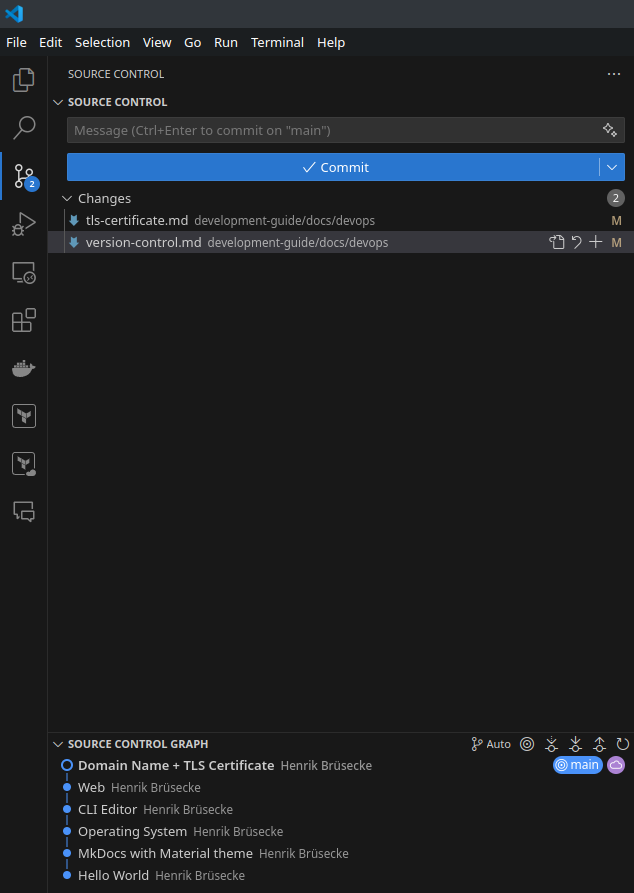Open the Edit menu
Image resolution: width=634 pixels, height=893 pixels.
click(50, 43)
